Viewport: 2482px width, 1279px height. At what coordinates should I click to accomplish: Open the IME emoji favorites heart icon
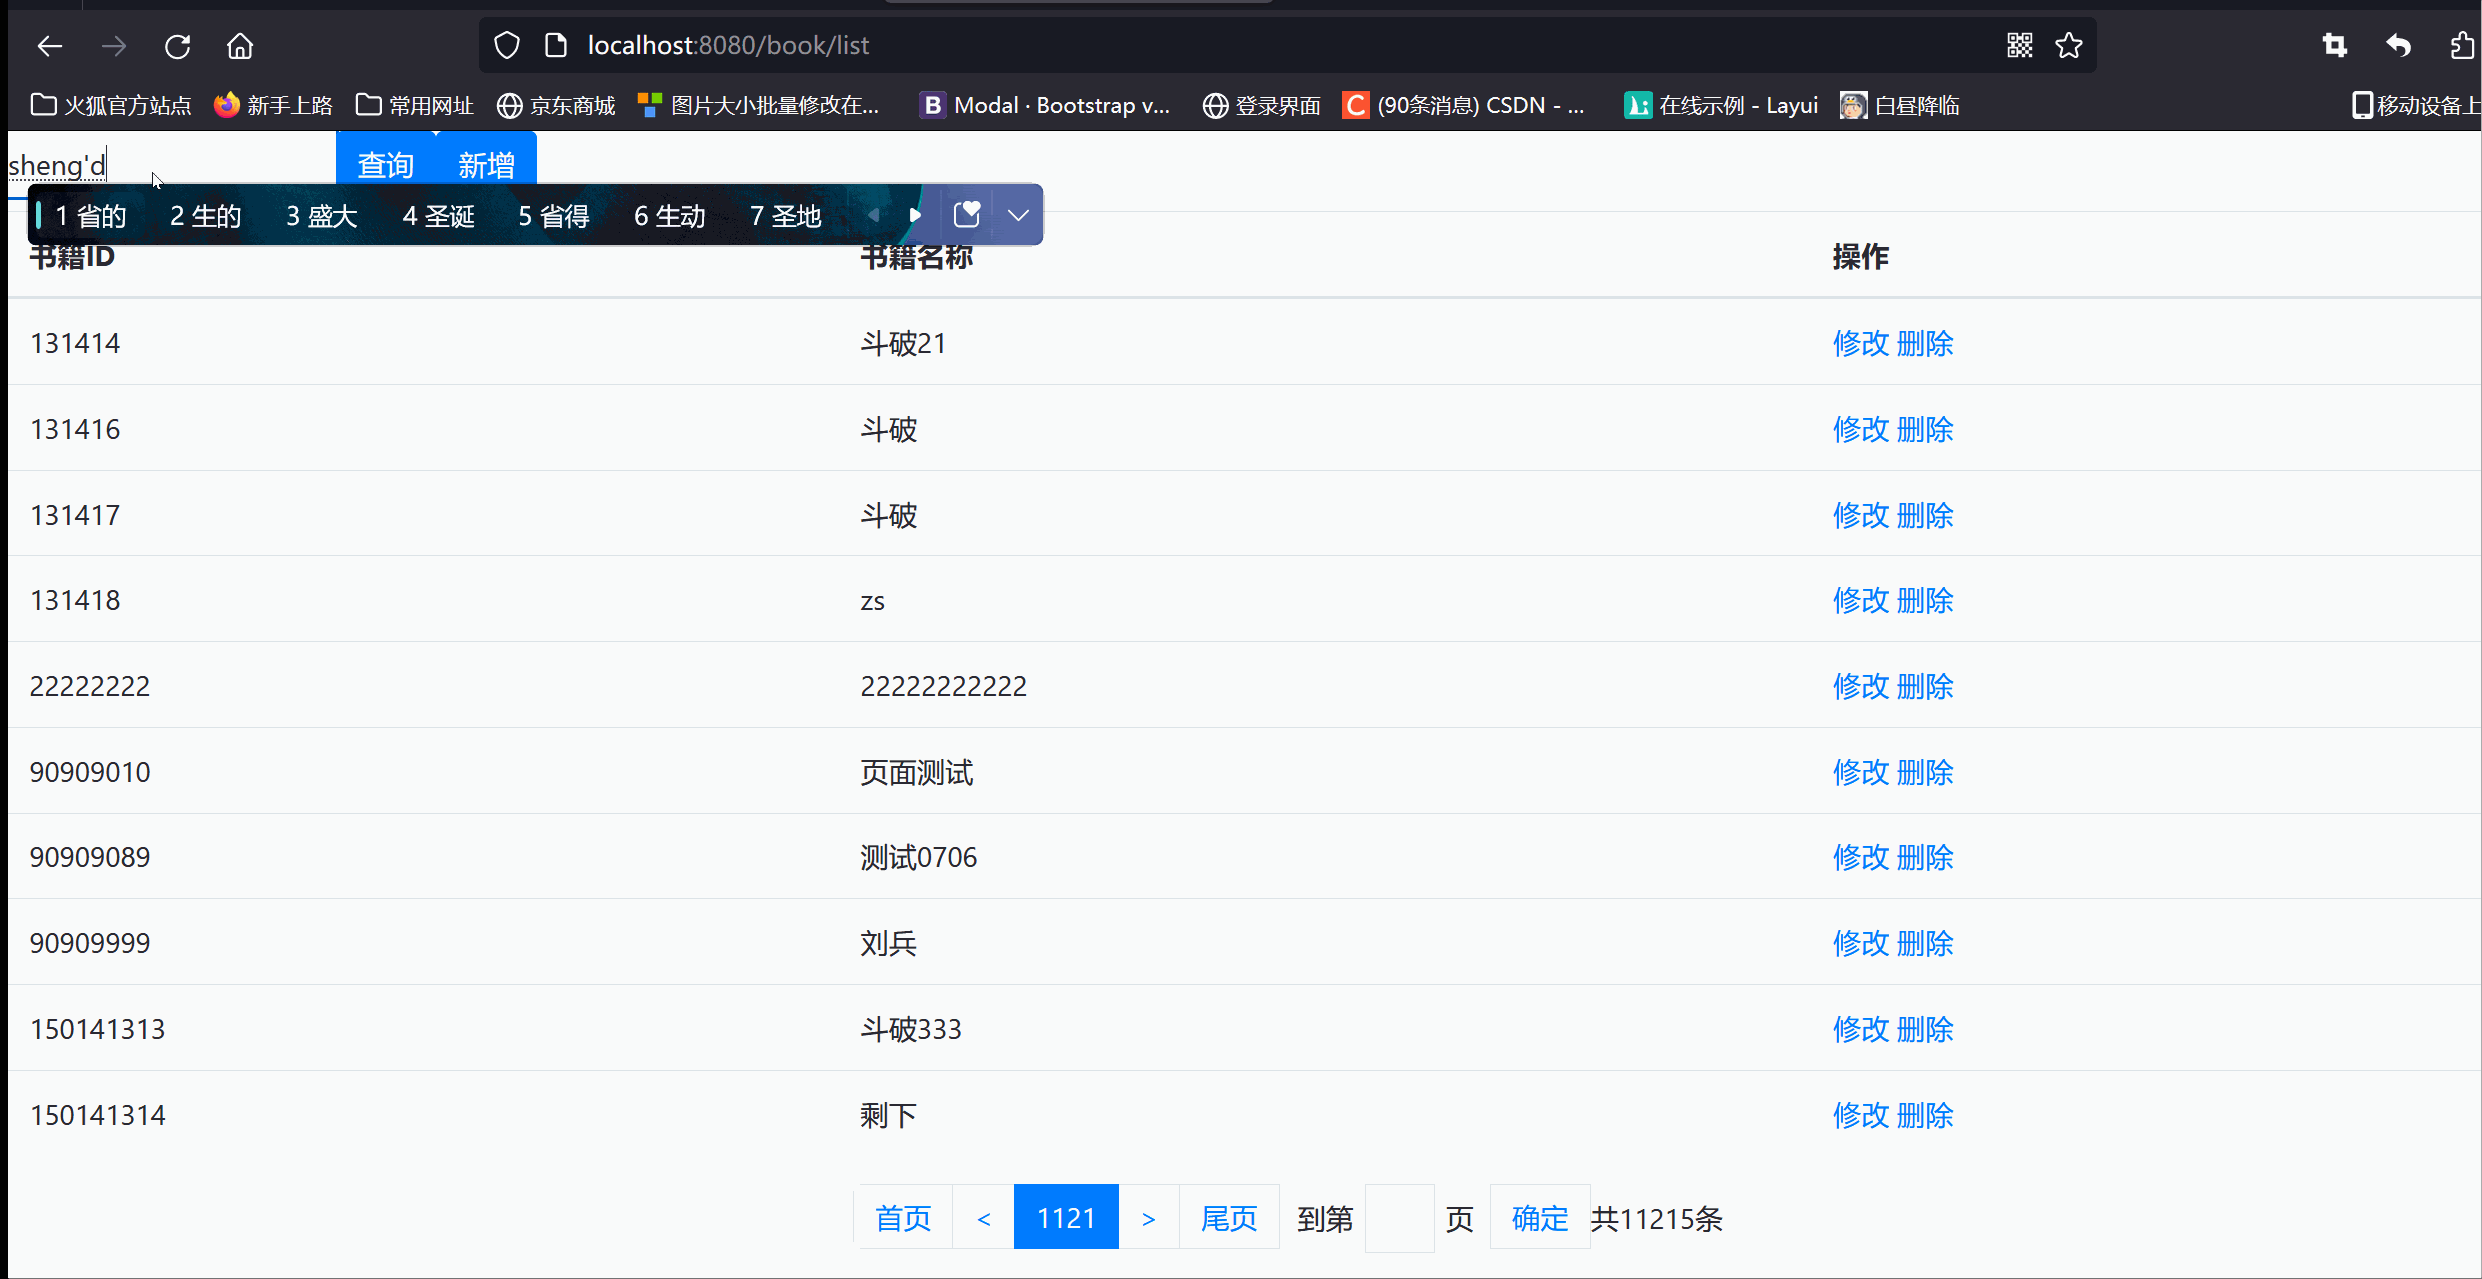966,214
